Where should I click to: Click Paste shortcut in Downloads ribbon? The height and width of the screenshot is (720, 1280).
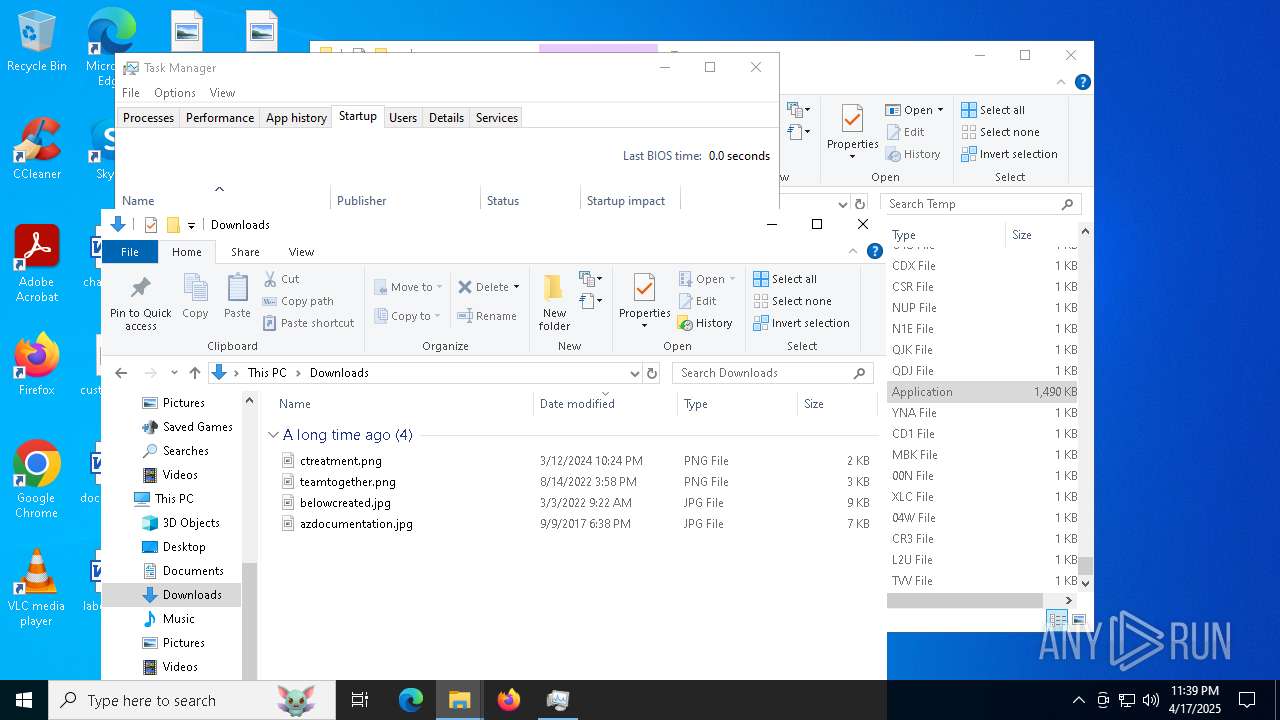pos(308,323)
